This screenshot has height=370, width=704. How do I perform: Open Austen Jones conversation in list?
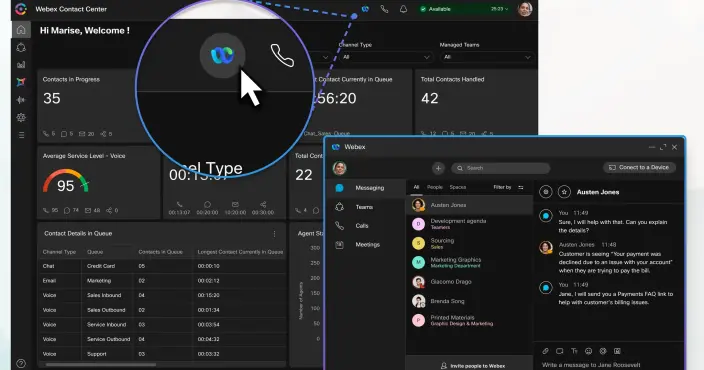point(470,205)
